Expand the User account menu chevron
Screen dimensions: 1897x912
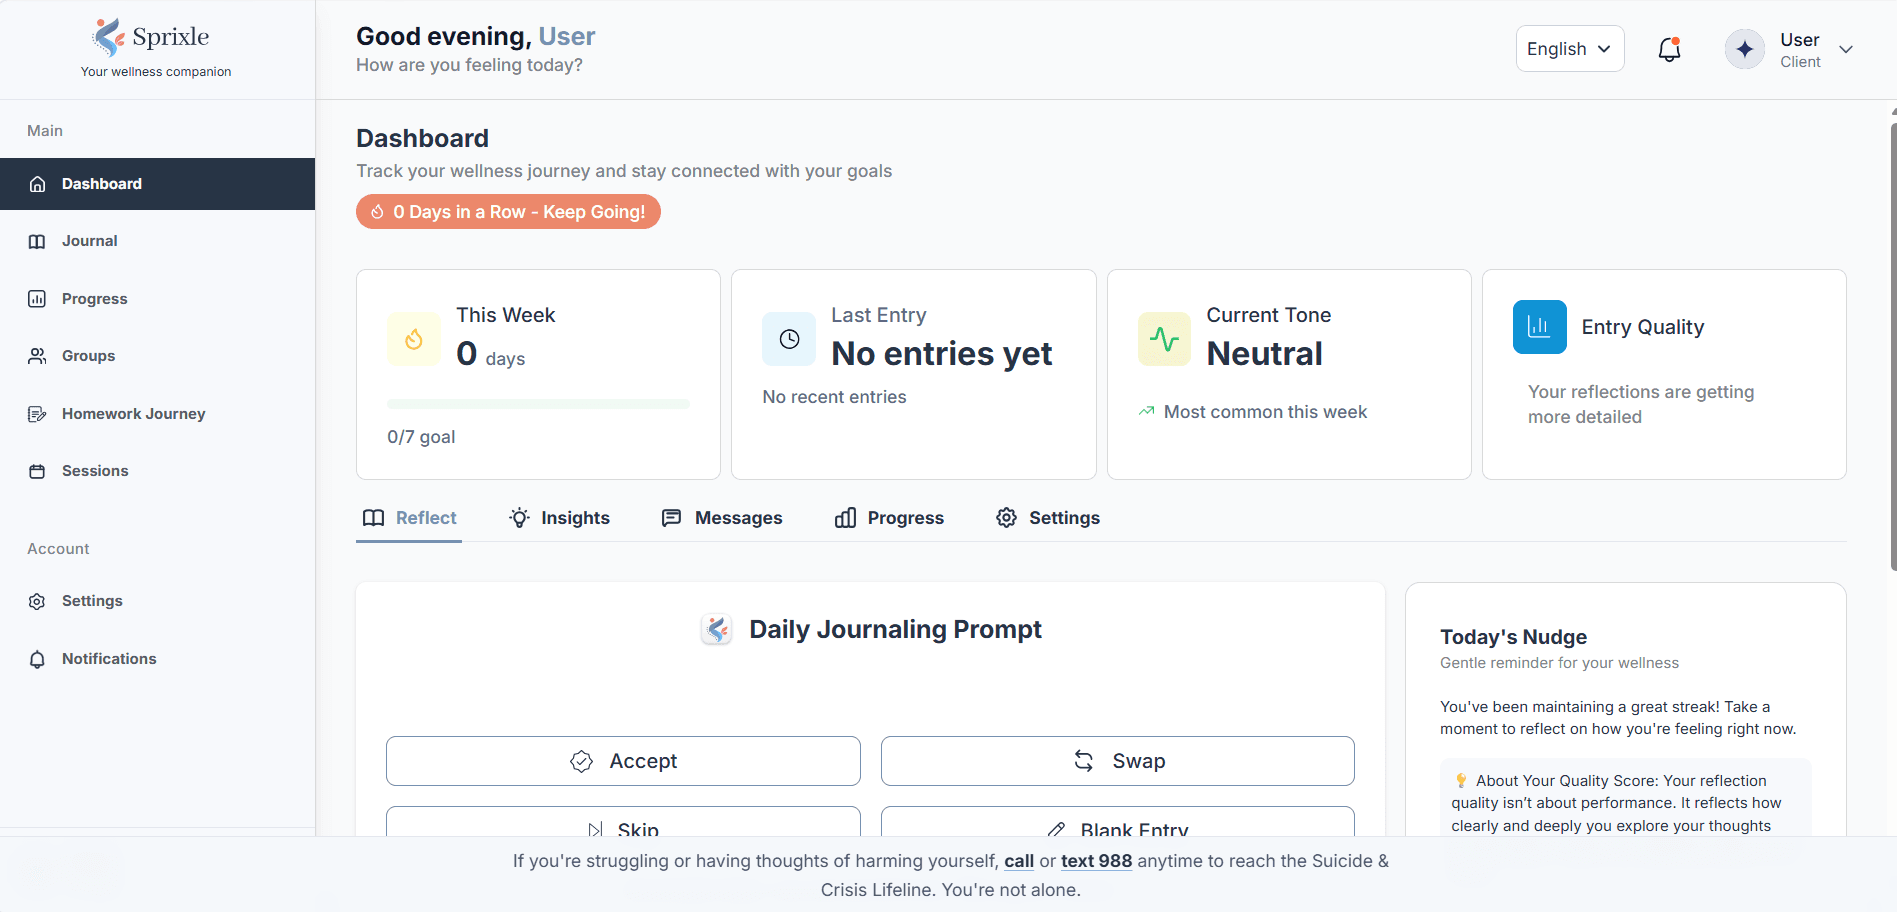(1846, 49)
